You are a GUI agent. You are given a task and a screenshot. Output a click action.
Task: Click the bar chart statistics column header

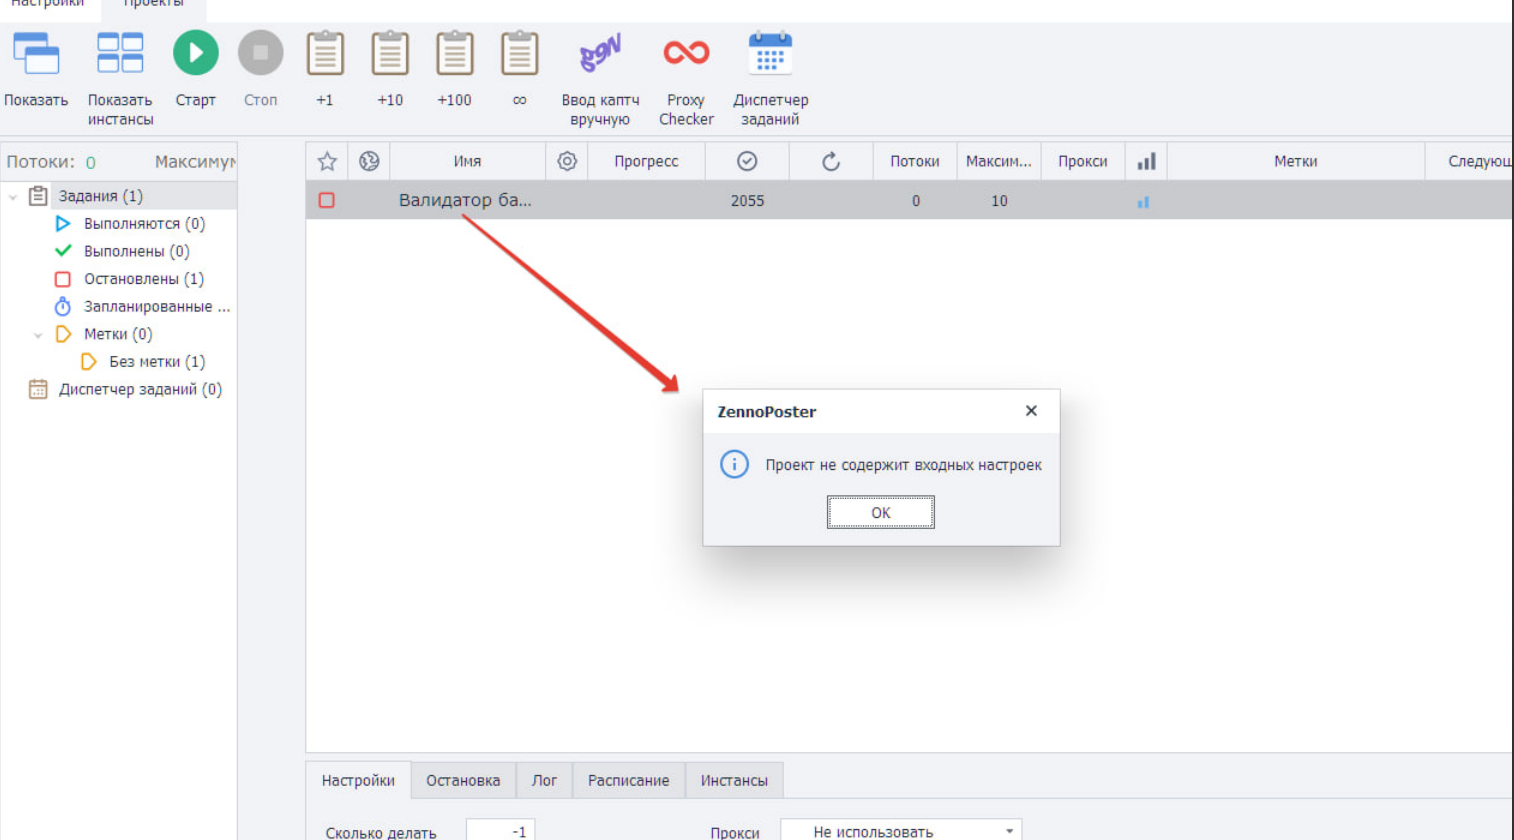pos(1146,161)
